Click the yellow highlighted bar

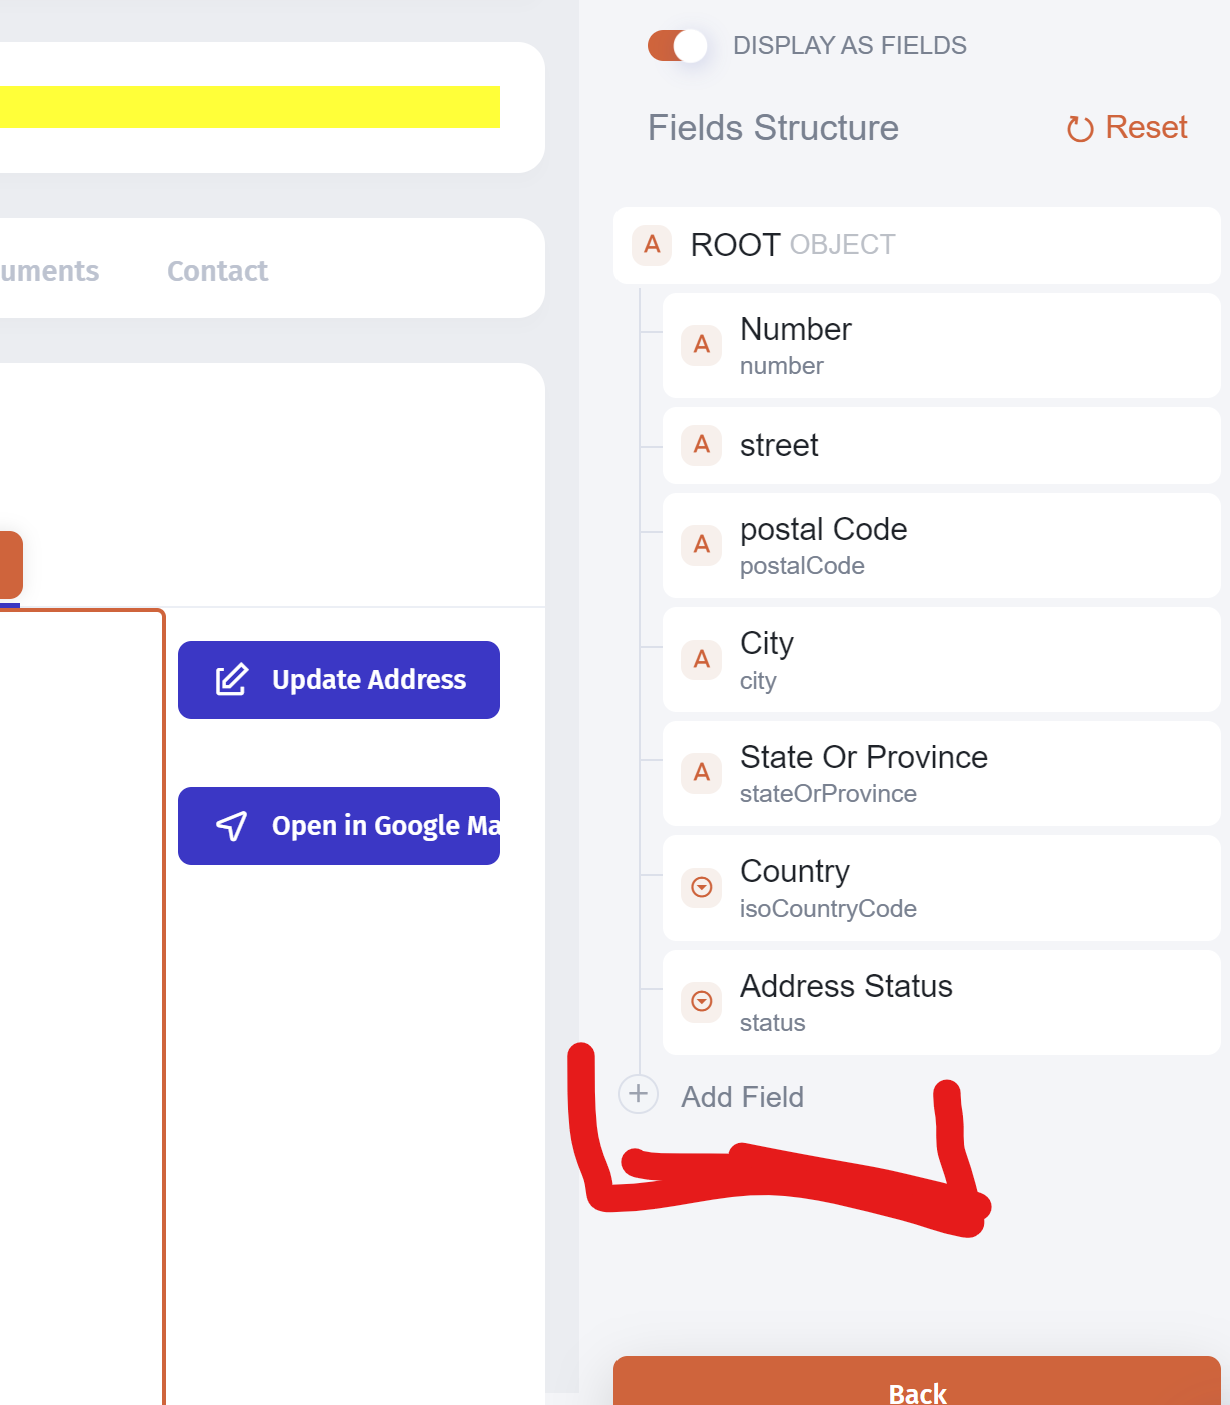pos(250,107)
